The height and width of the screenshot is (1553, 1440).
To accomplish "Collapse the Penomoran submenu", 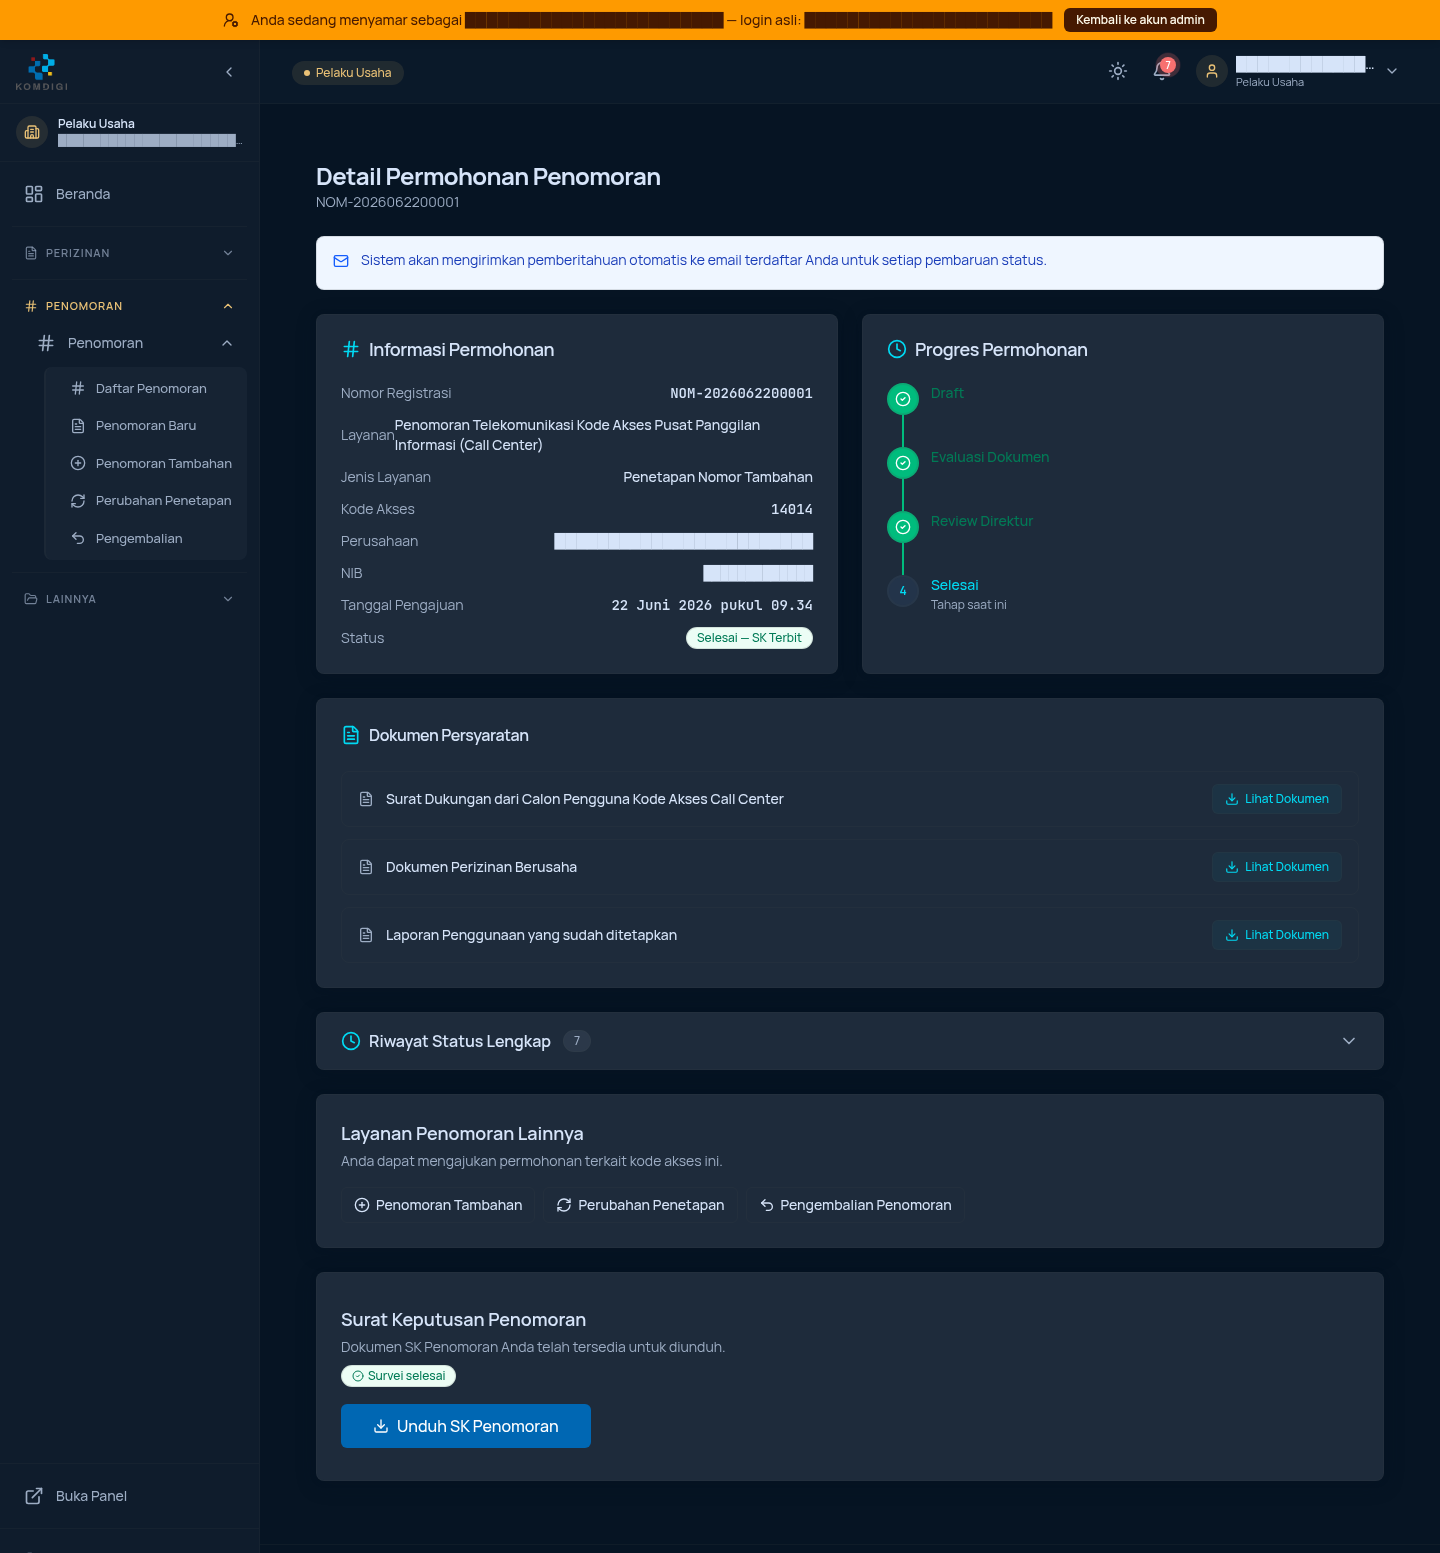I will [x=137, y=343].
